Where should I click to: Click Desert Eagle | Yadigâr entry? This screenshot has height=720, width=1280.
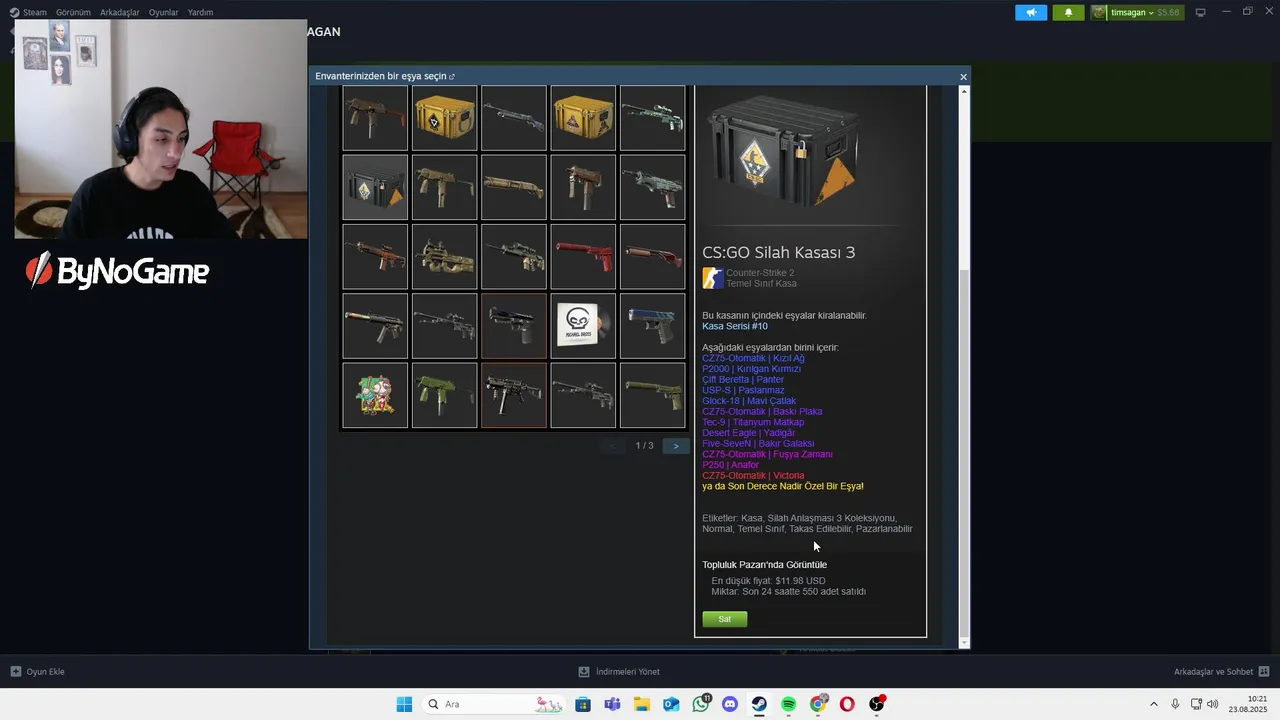click(x=749, y=433)
